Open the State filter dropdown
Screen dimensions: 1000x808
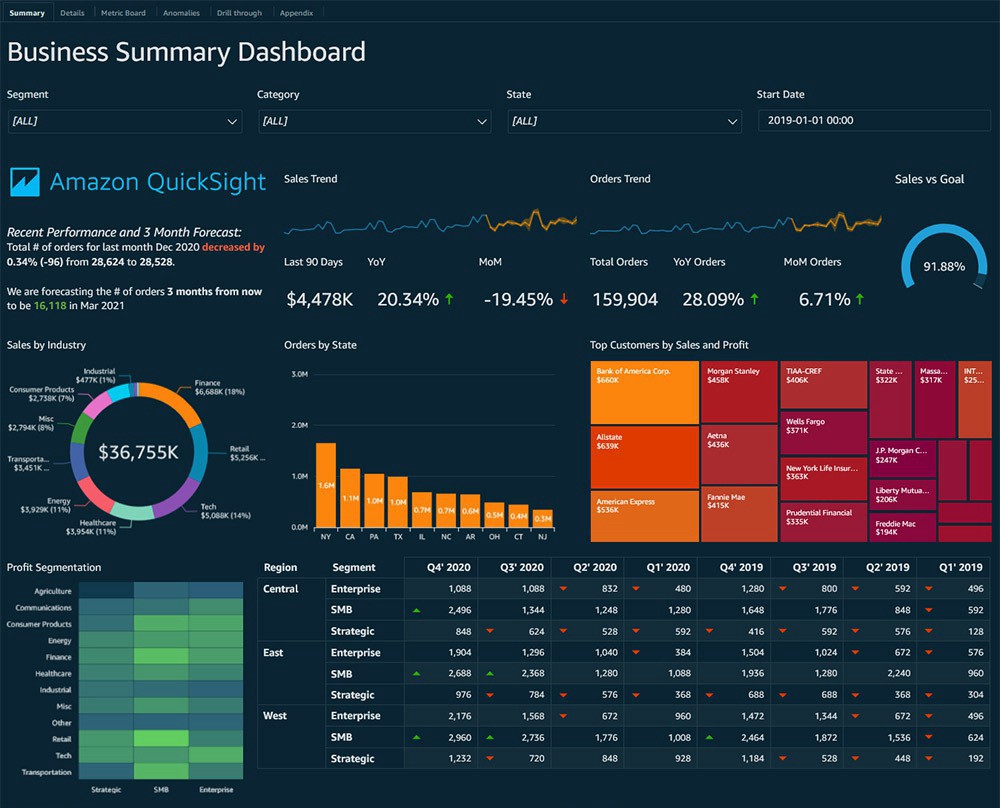(624, 121)
